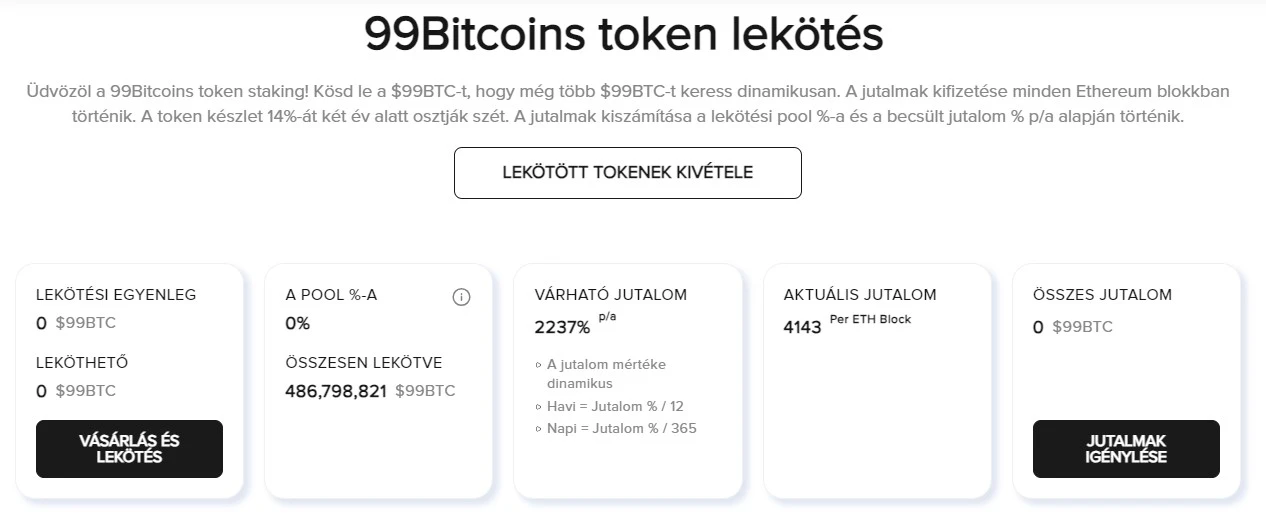Click the Havi = Jutalom % / 12 line

click(x=615, y=406)
